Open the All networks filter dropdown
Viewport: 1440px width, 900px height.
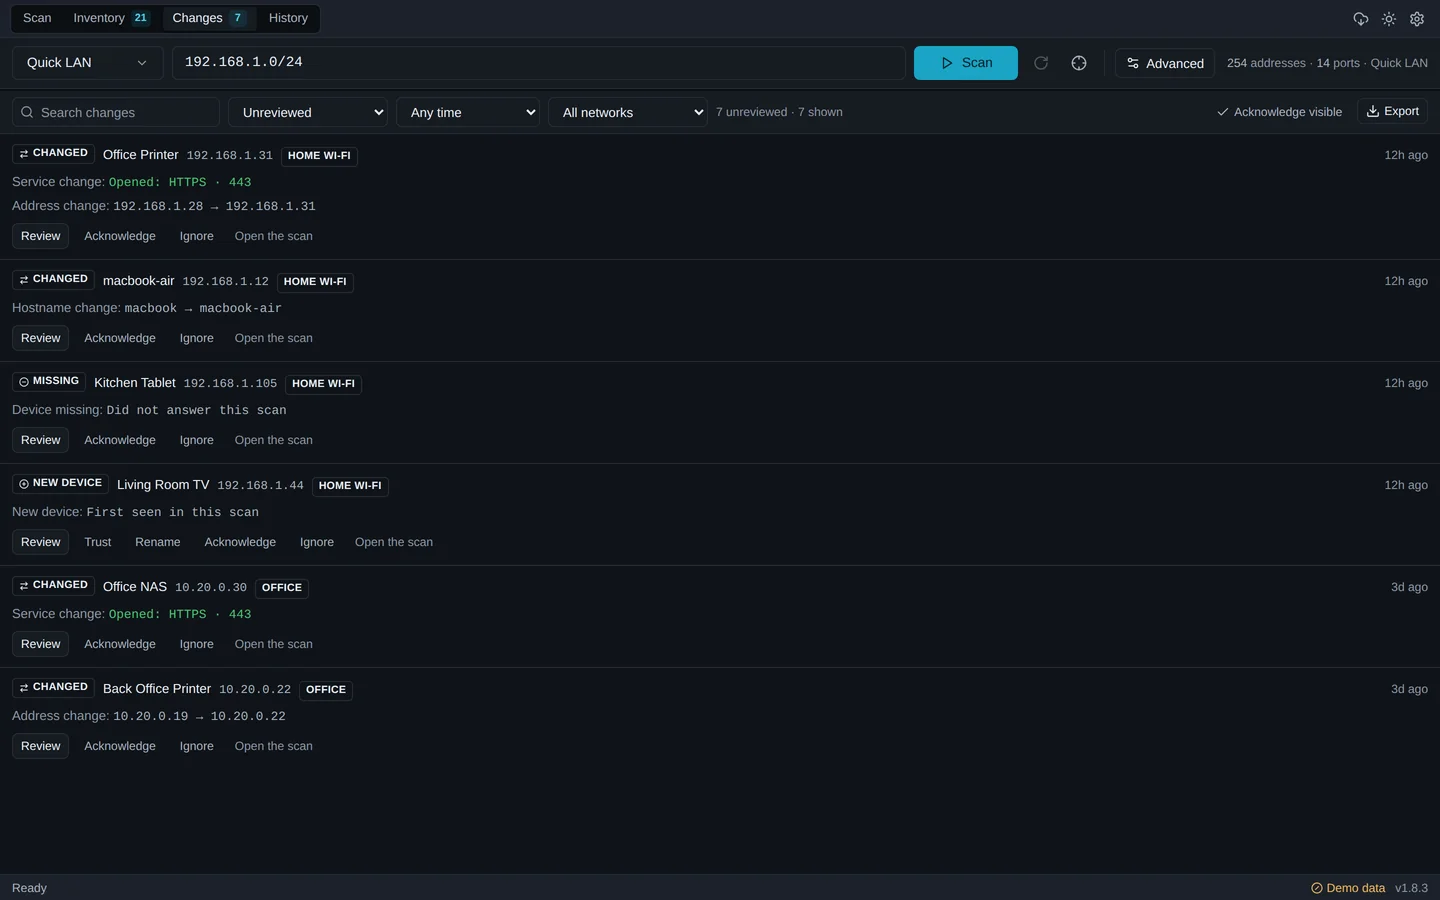[x=628, y=112]
